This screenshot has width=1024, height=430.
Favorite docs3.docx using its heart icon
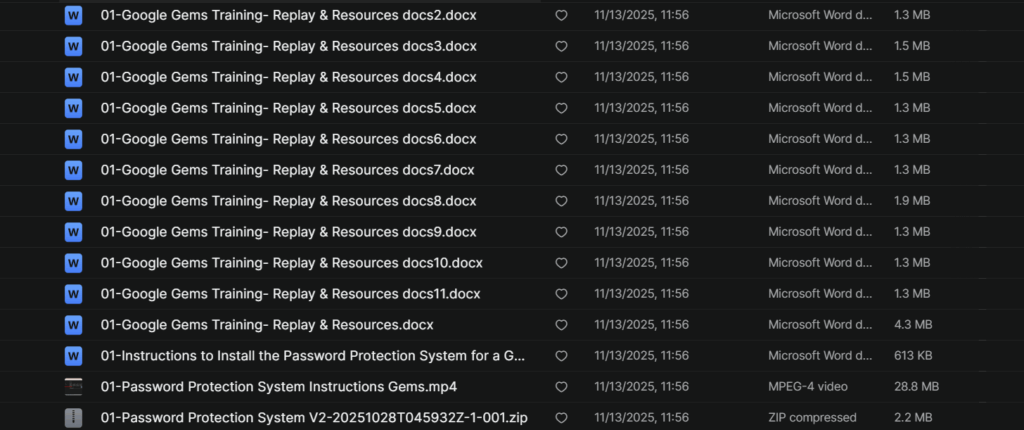561,47
